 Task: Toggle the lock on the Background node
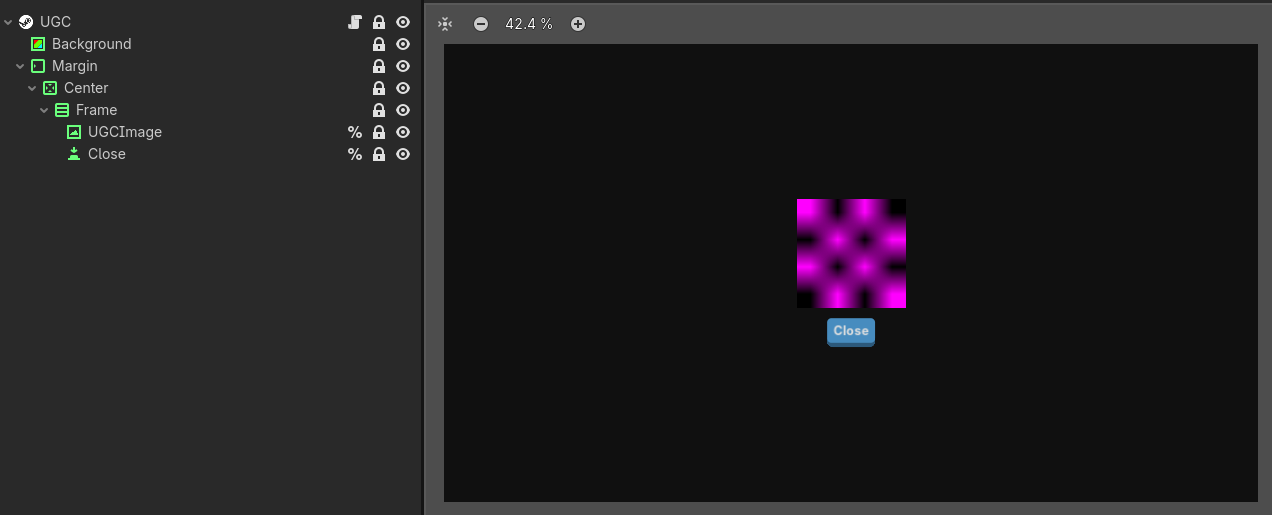[x=379, y=44]
